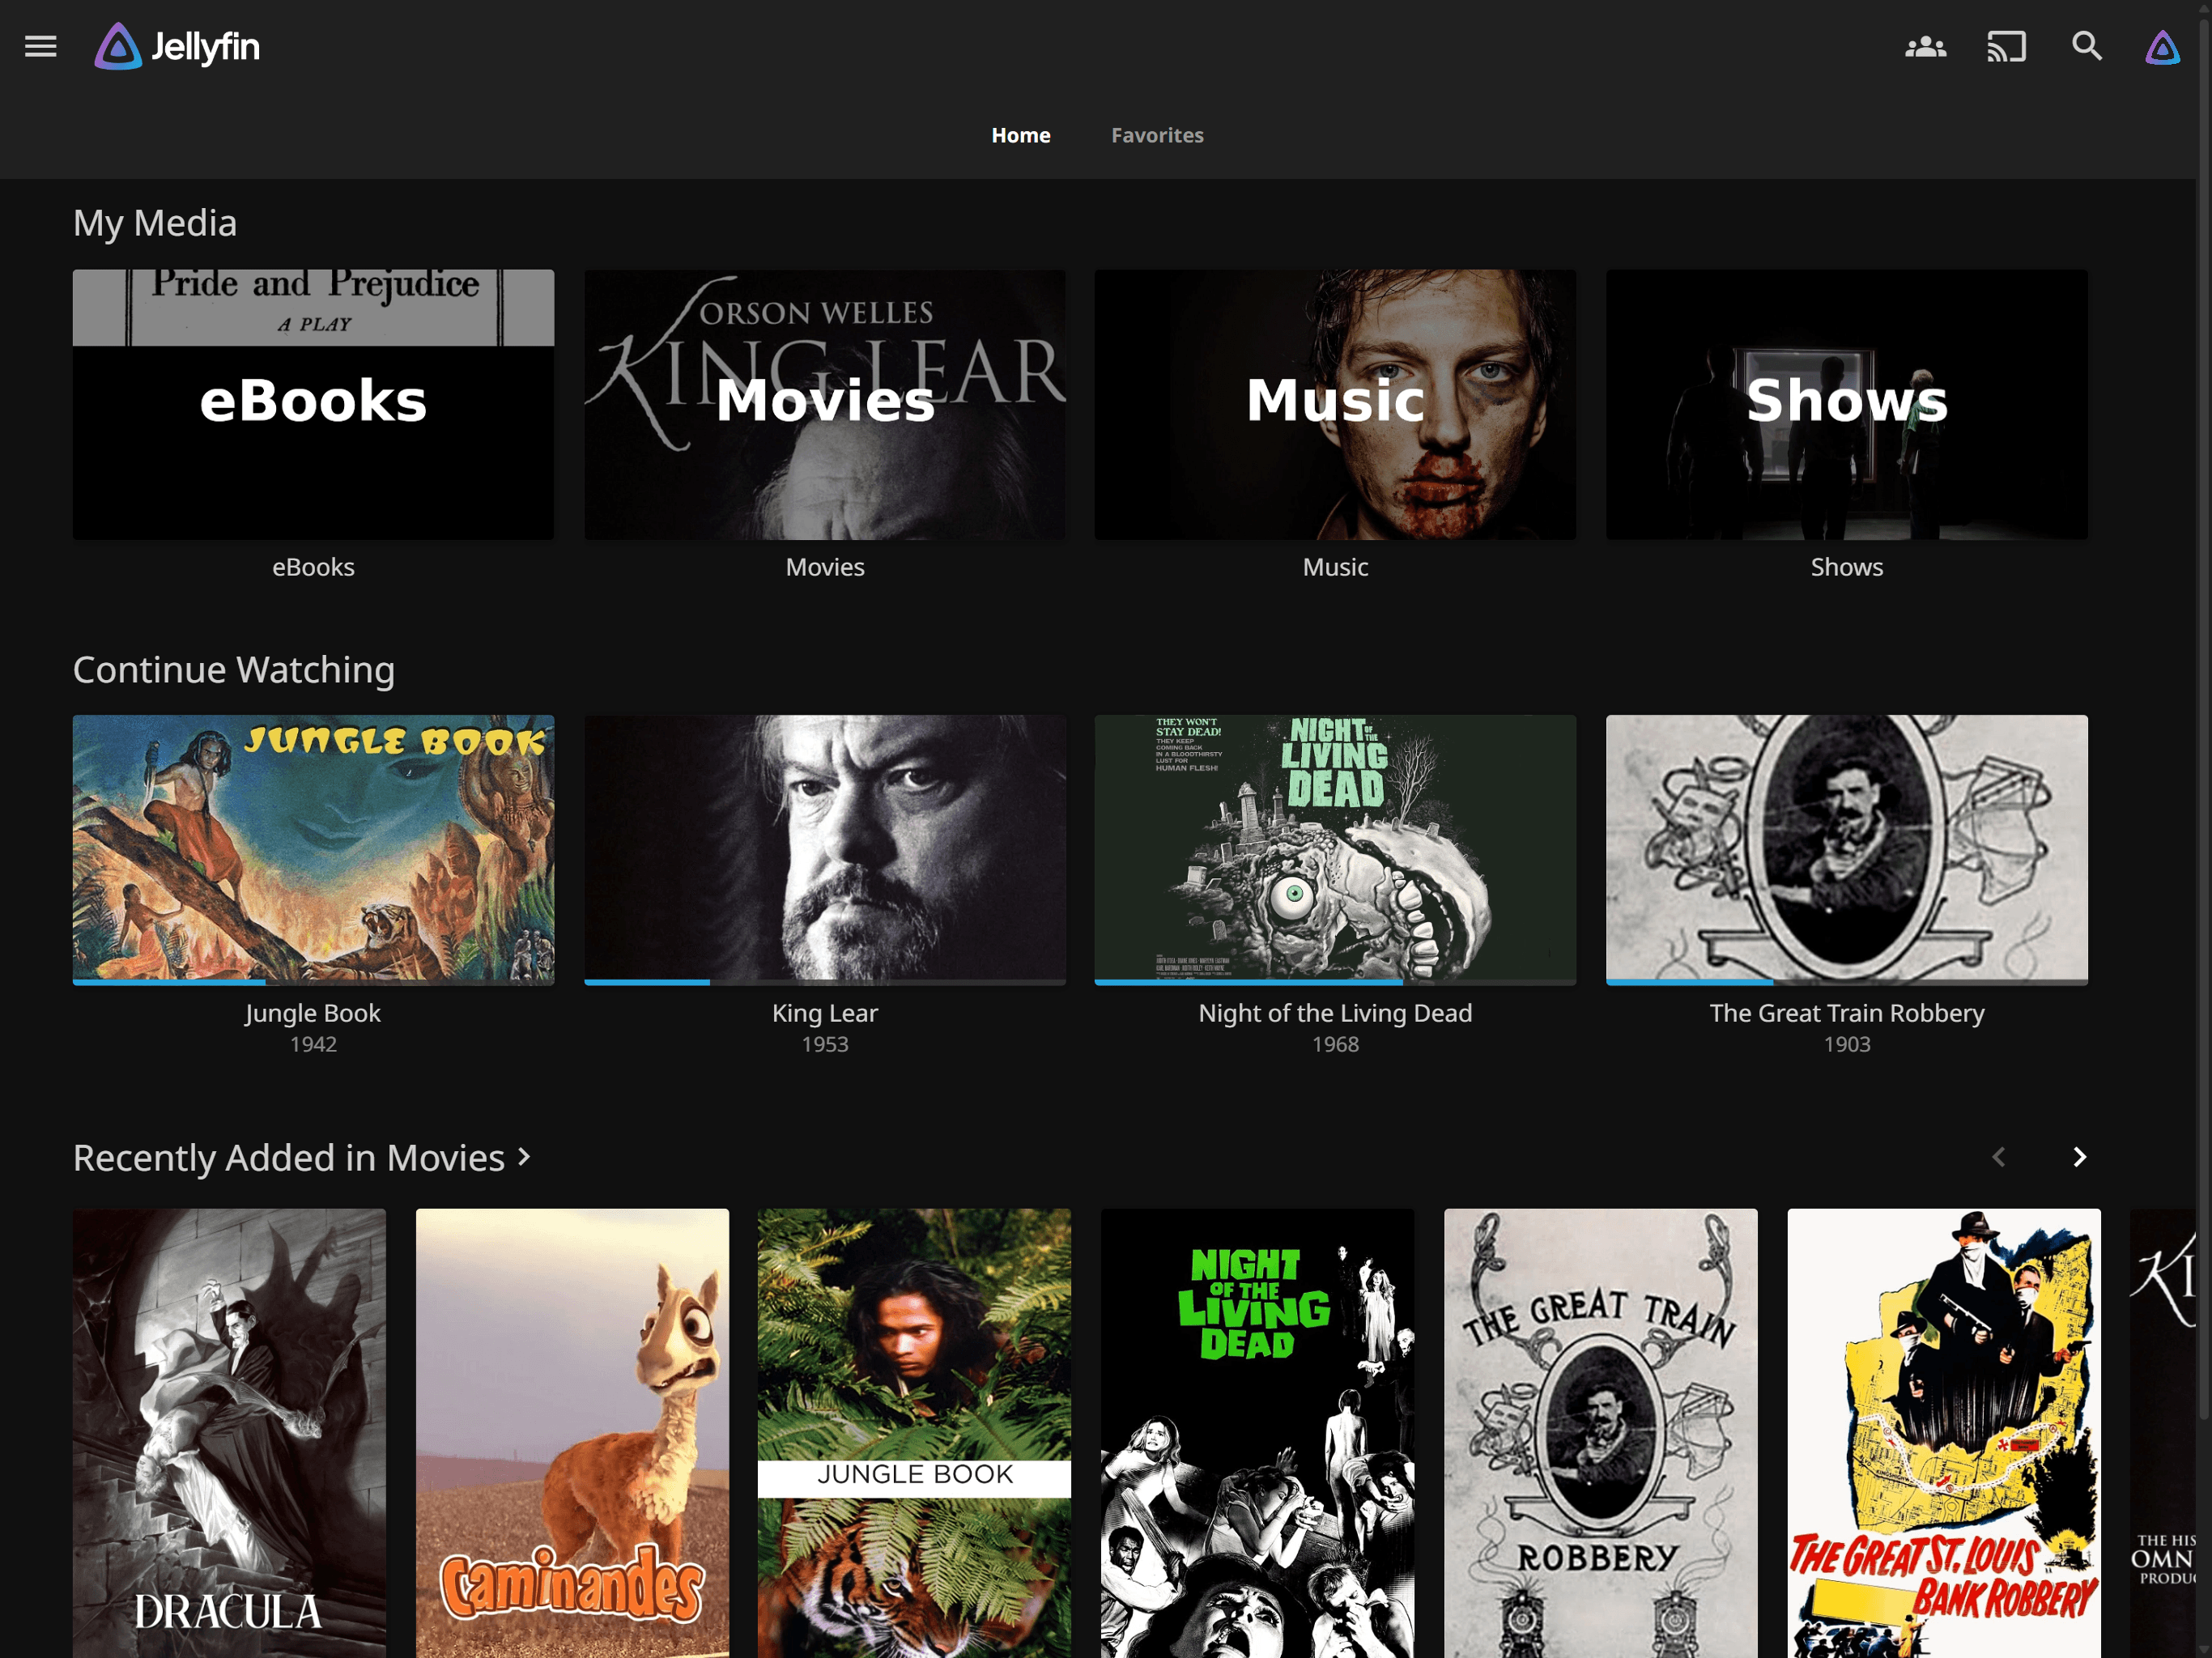The width and height of the screenshot is (2212, 1658).
Task: Open Night of the Living Dead poster
Action: [1257, 1433]
